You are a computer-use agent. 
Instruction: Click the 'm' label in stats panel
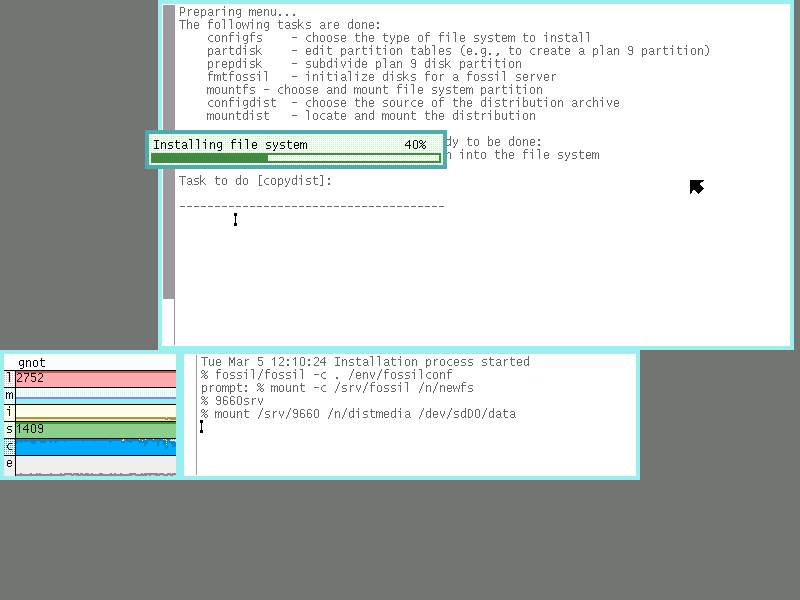(9, 396)
